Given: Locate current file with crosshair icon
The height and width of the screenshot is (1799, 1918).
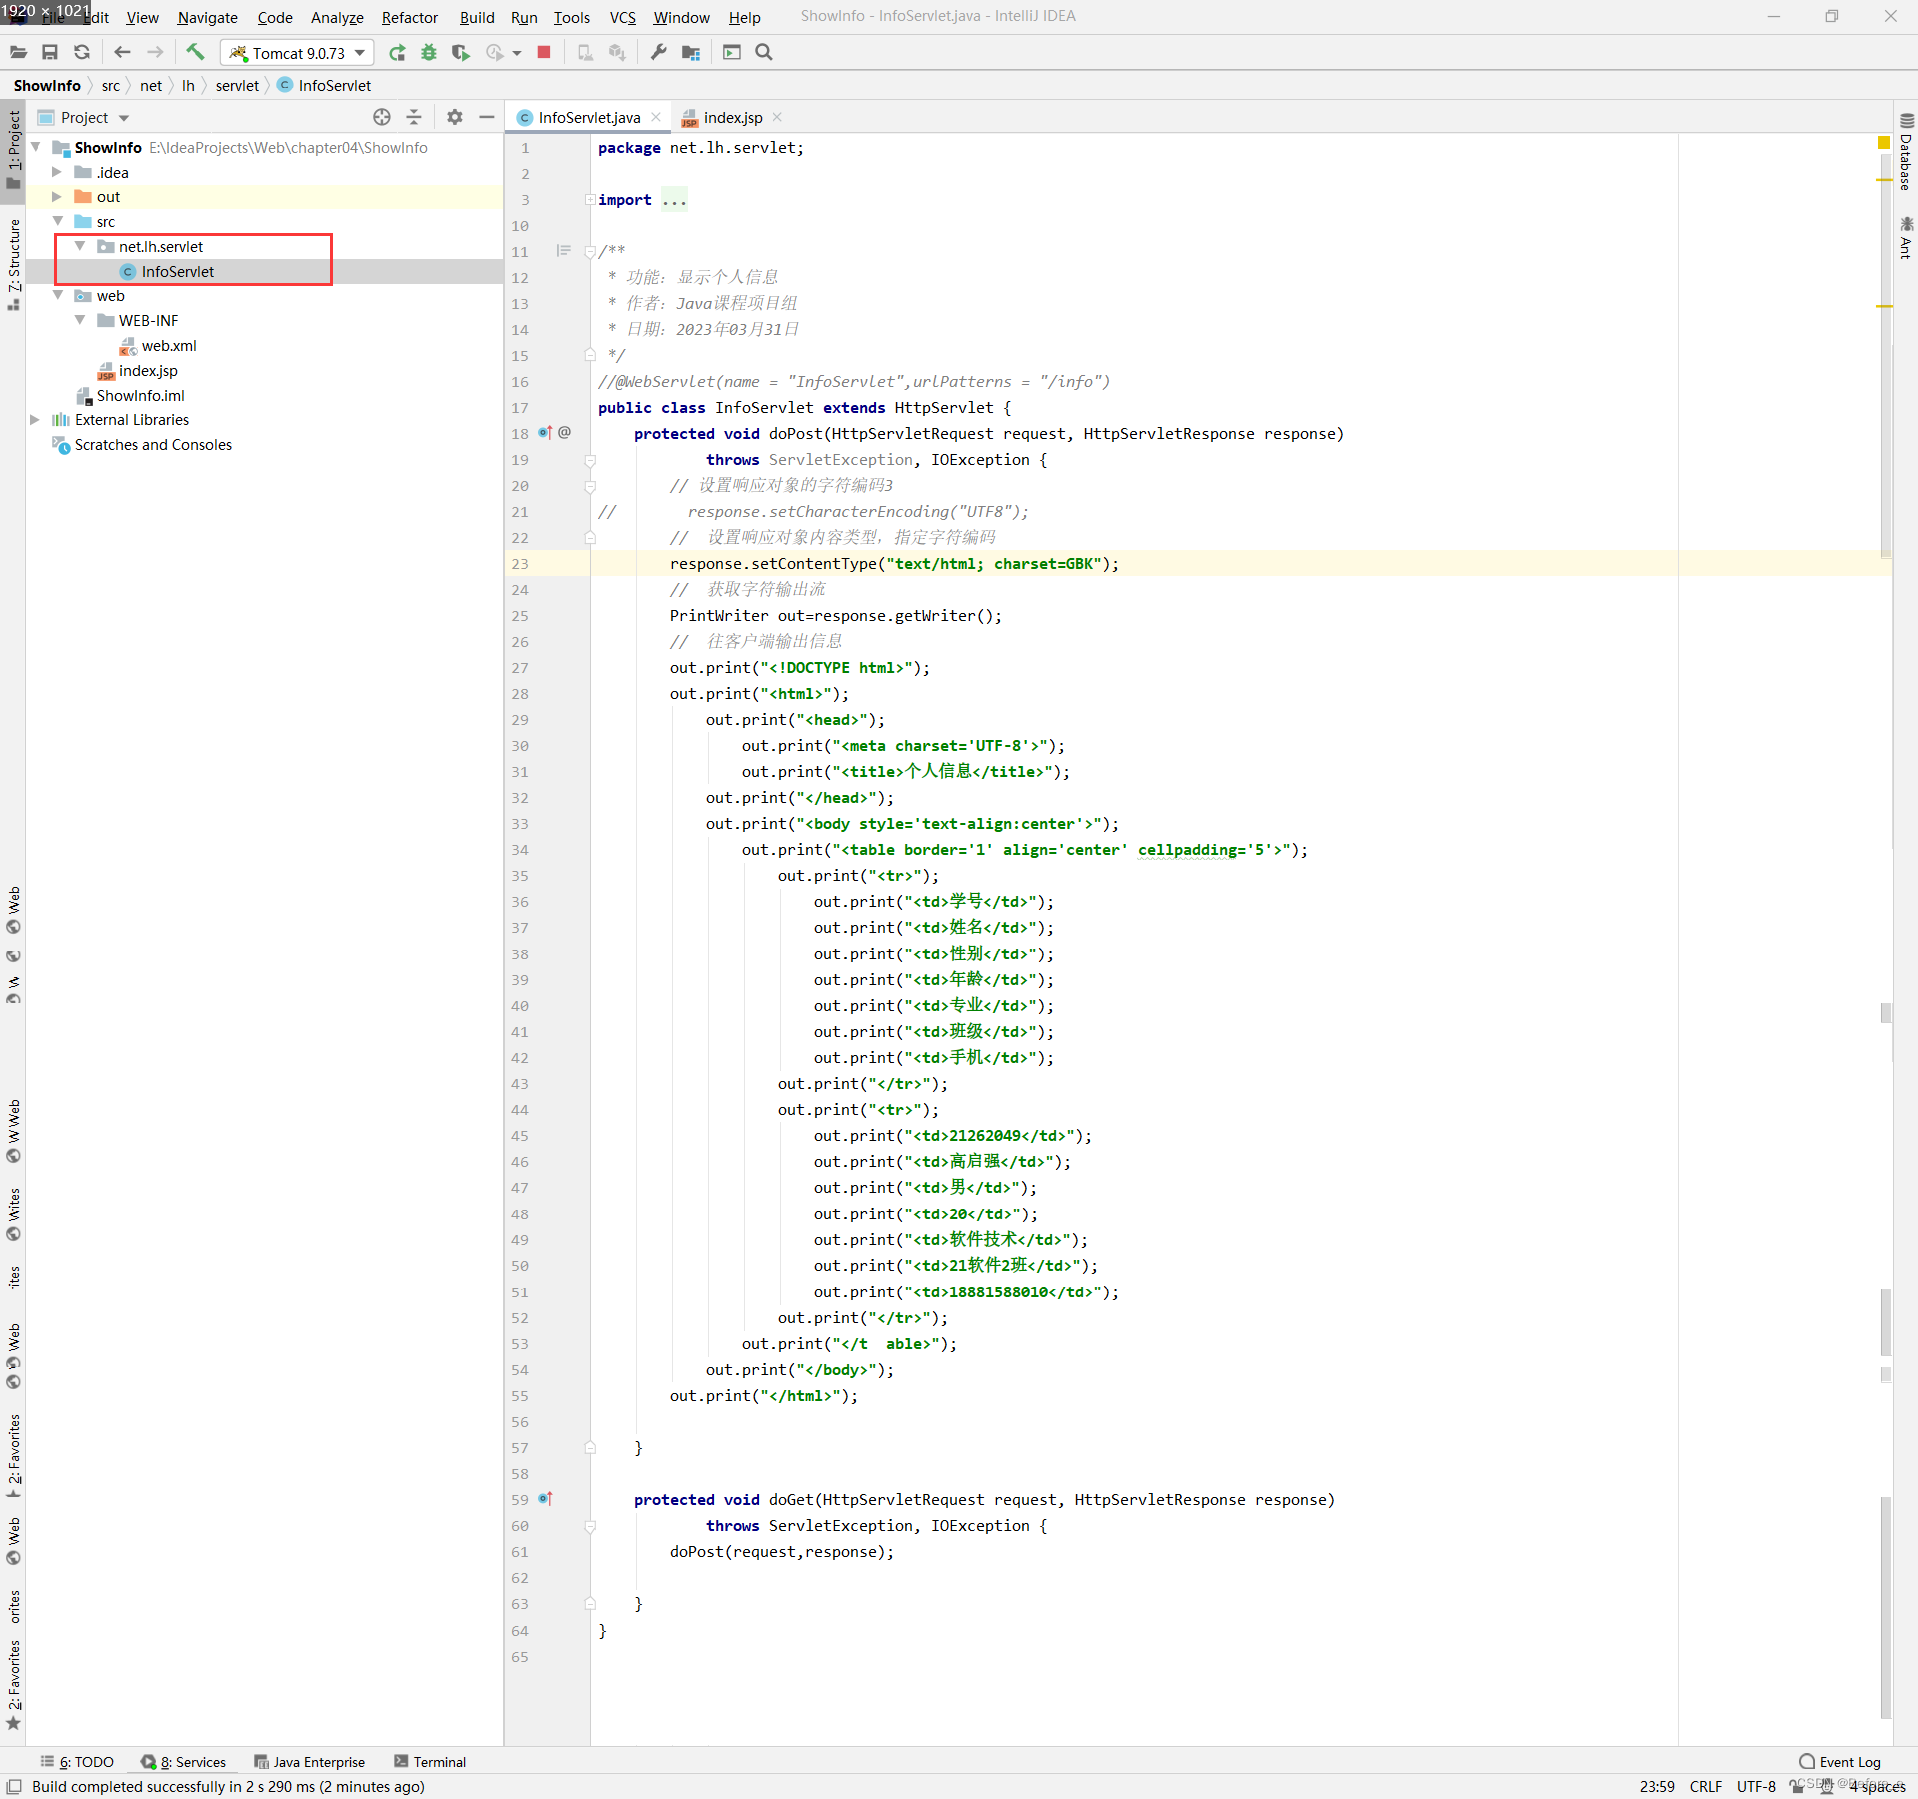Looking at the screenshot, I should 382,117.
